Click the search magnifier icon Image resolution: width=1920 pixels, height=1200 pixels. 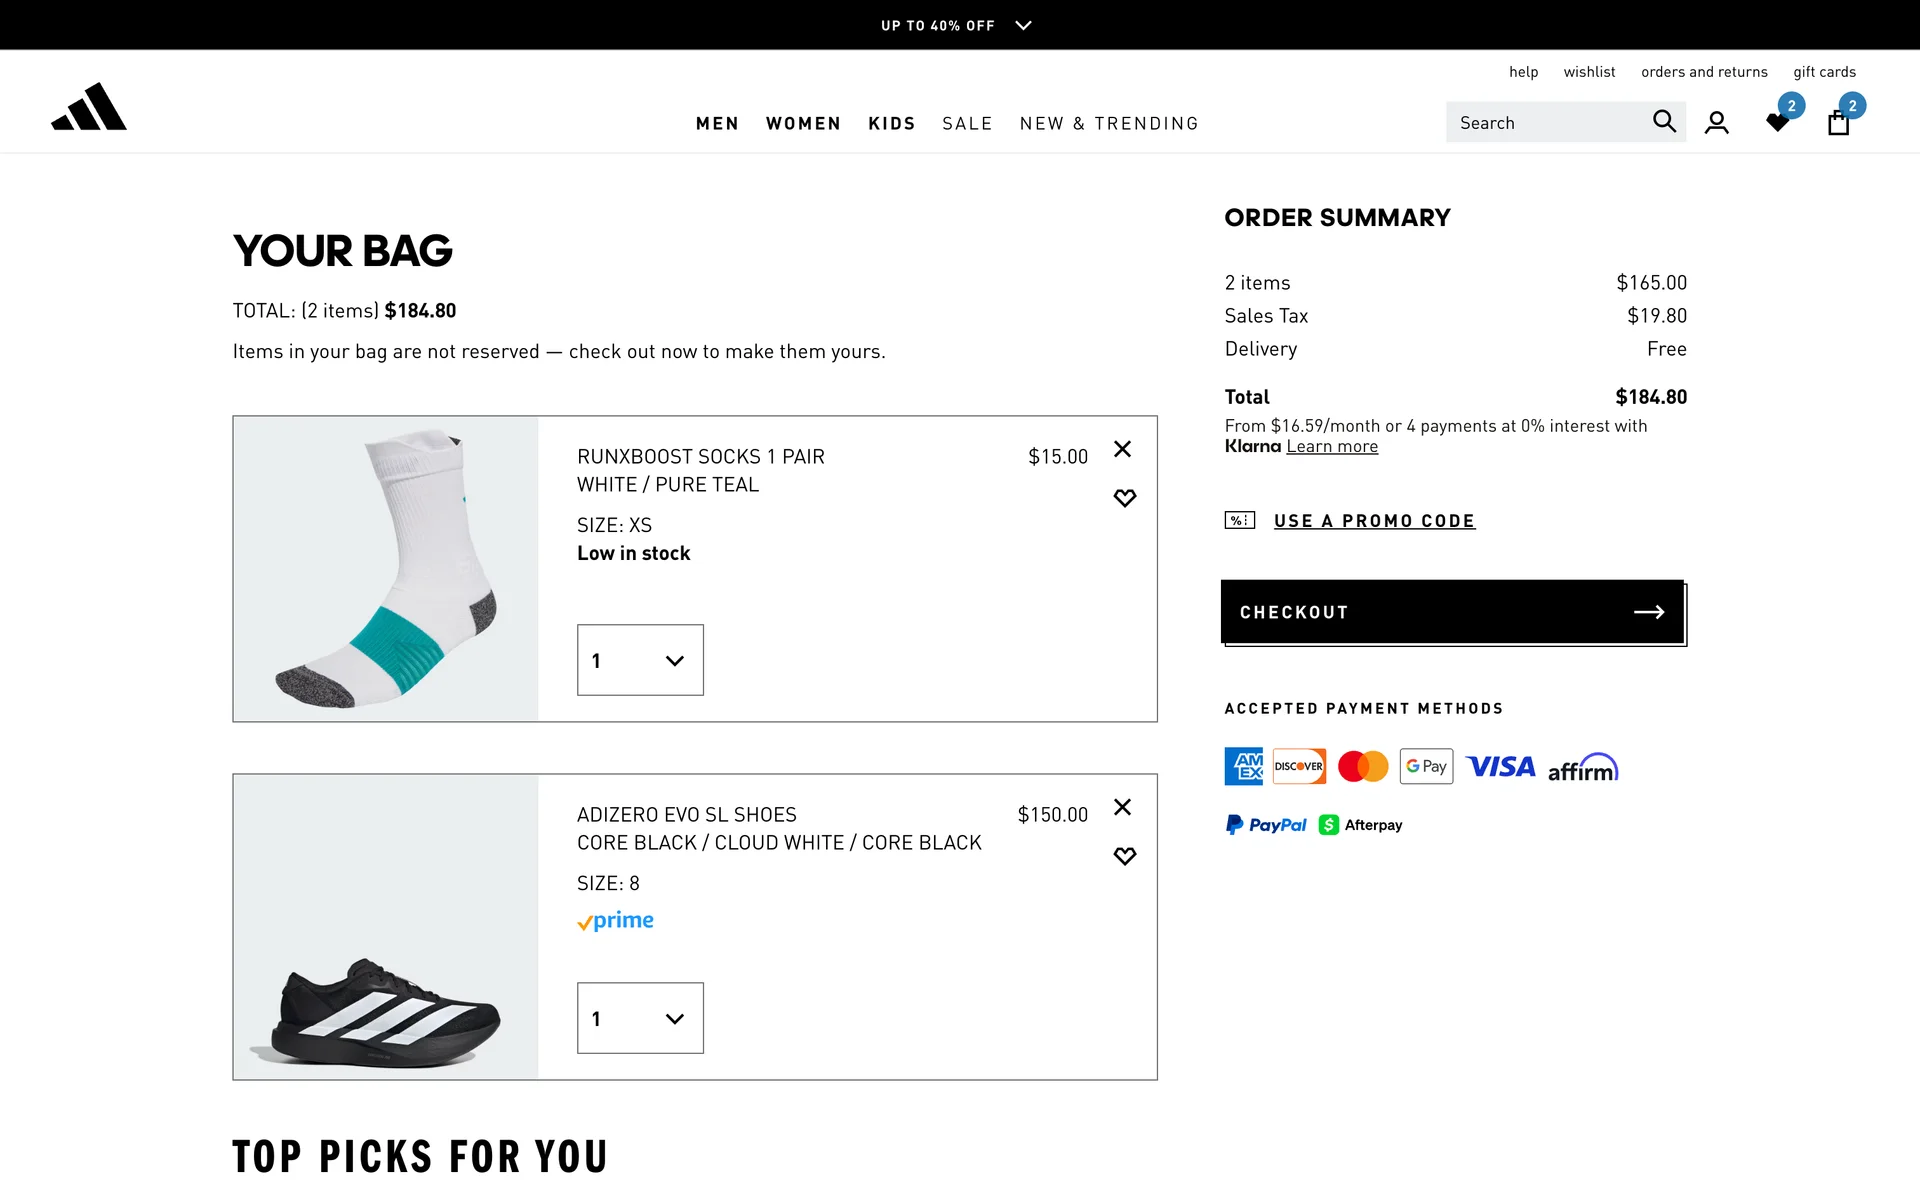pyautogui.click(x=1663, y=122)
